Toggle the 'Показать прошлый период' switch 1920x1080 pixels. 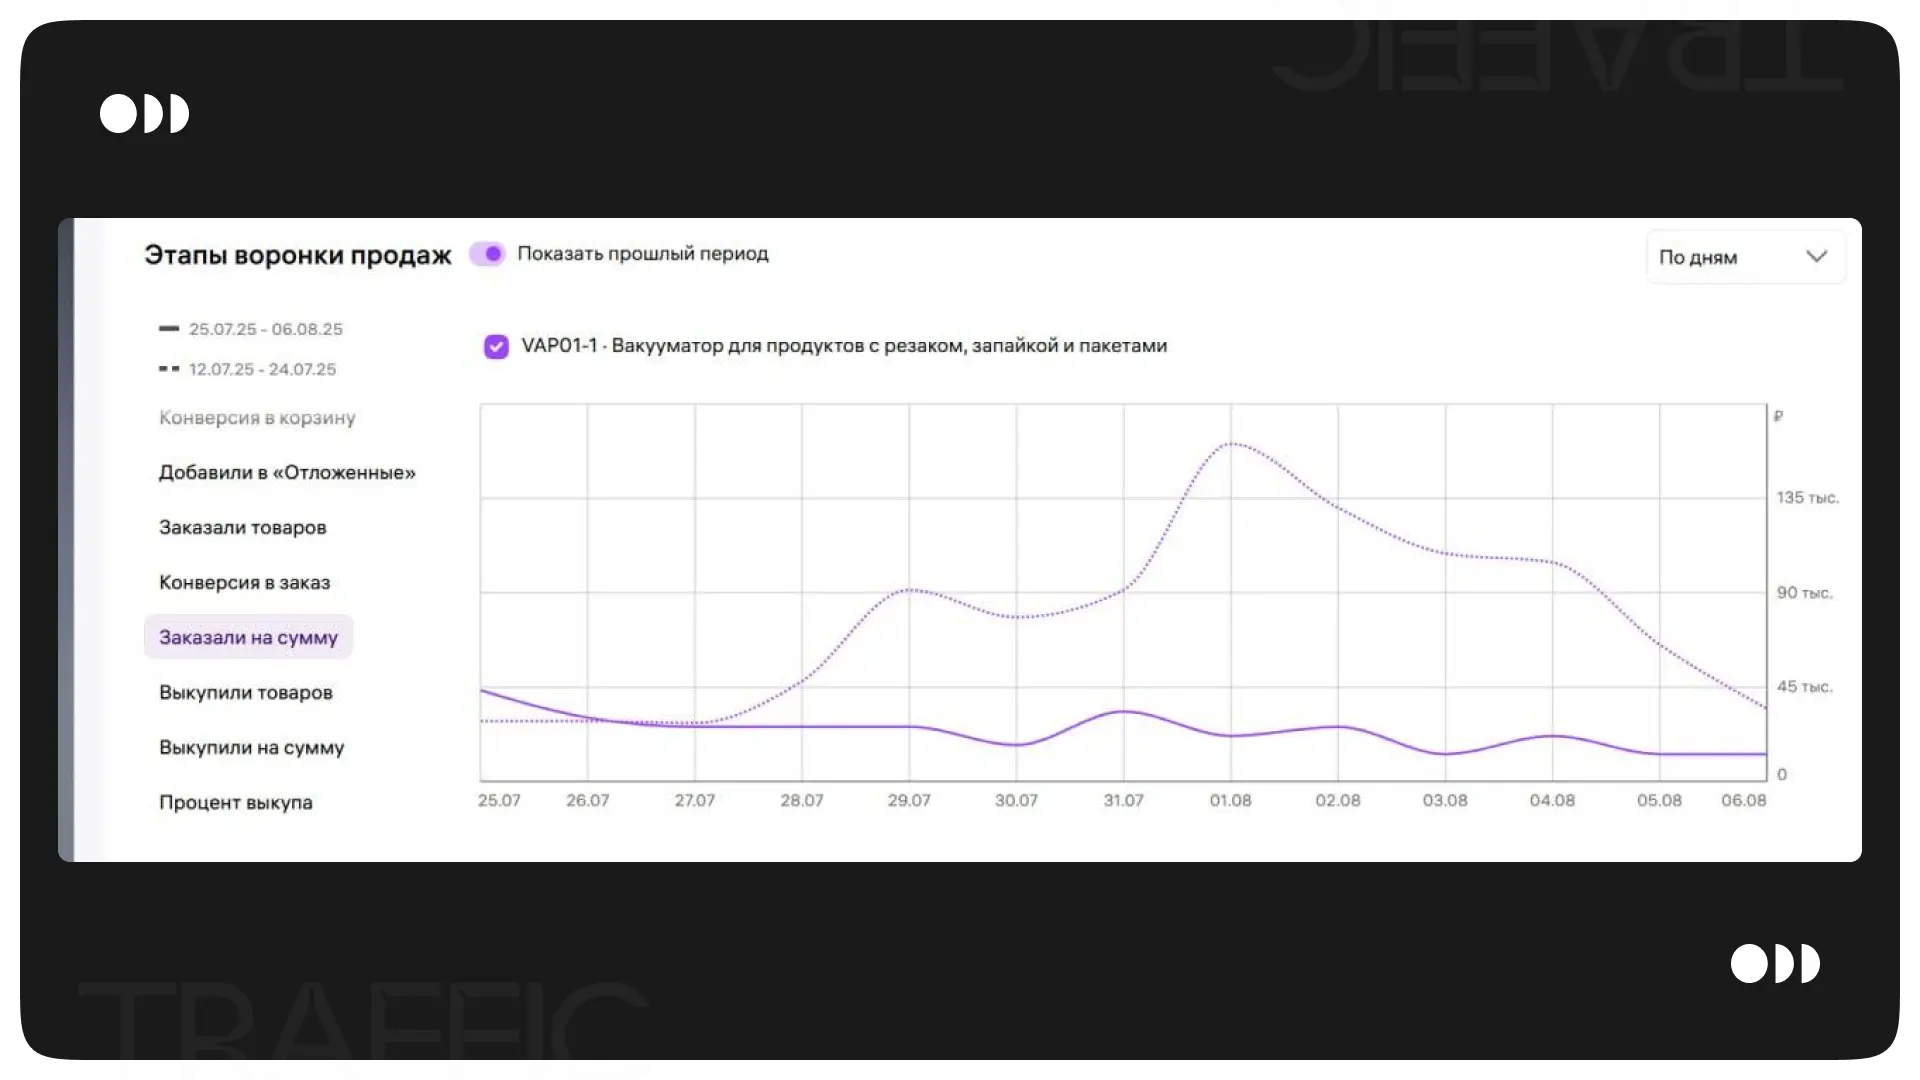pyautogui.click(x=487, y=254)
